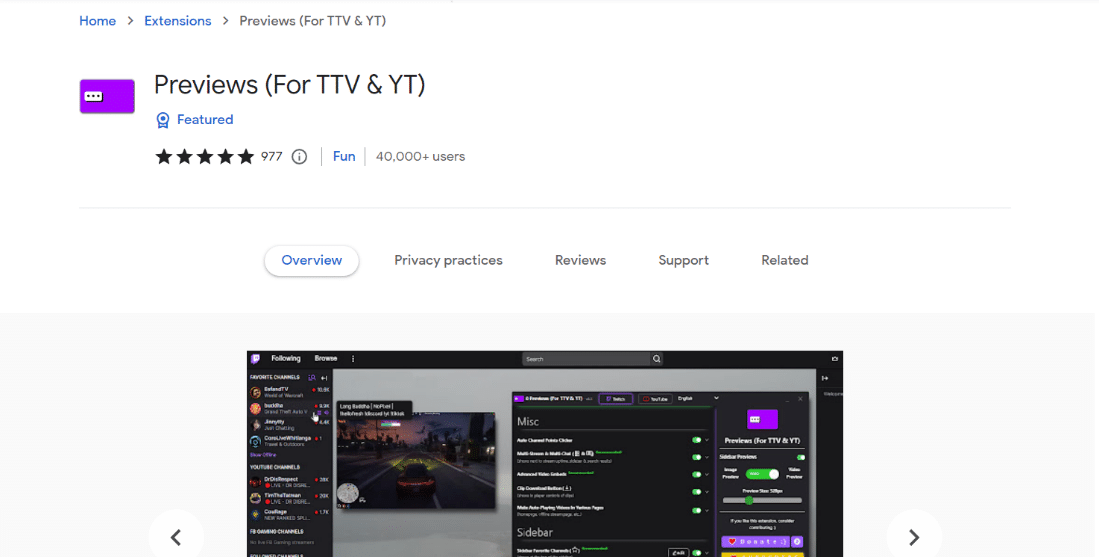Click the Edit button for Sidebar Favorite Channels
Screen dimensions: 1099x557
click(678, 553)
